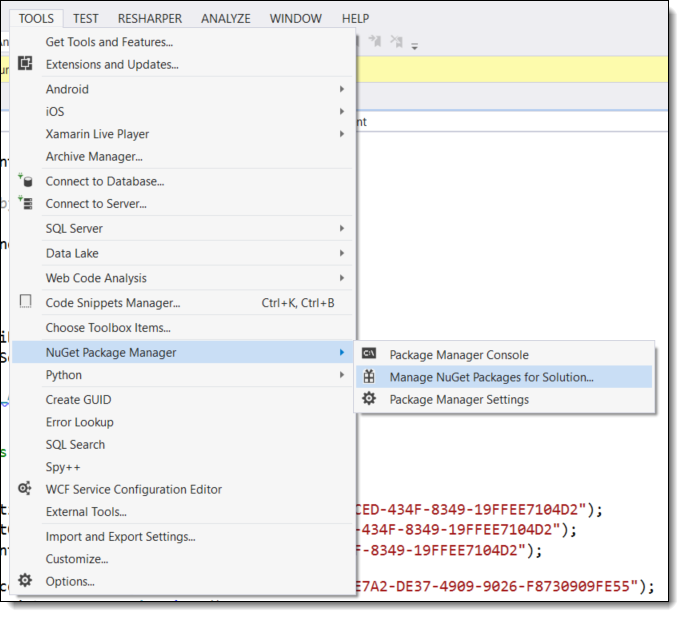Click the Connect to Database icon
Screen dimensions: 684x617
[25, 180]
